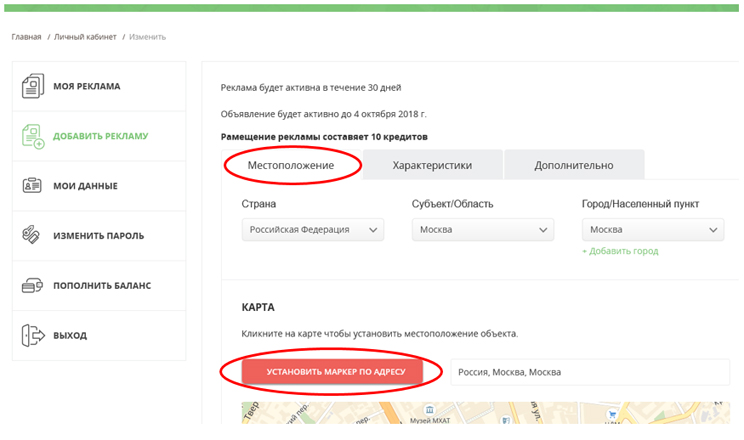Viewport: 744px width, 440px height.
Task: Click the Музей МХАТ marker on the map
Action: coord(427,411)
